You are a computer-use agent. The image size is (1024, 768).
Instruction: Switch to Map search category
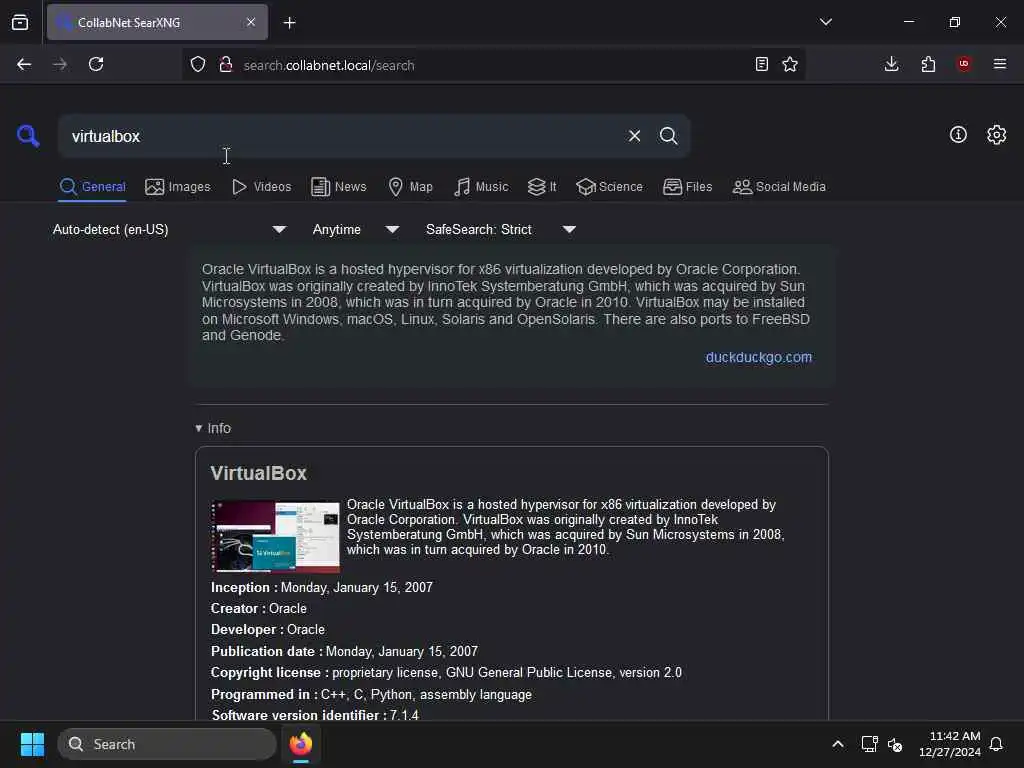(410, 187)
